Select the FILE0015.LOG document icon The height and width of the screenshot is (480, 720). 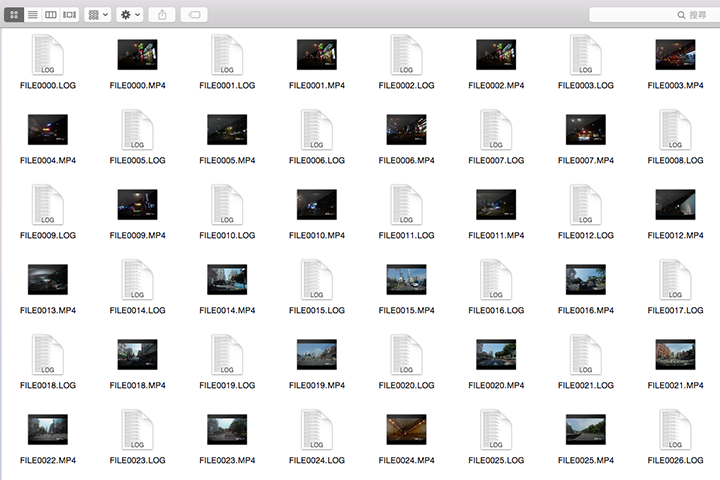(x=317, y=279)
